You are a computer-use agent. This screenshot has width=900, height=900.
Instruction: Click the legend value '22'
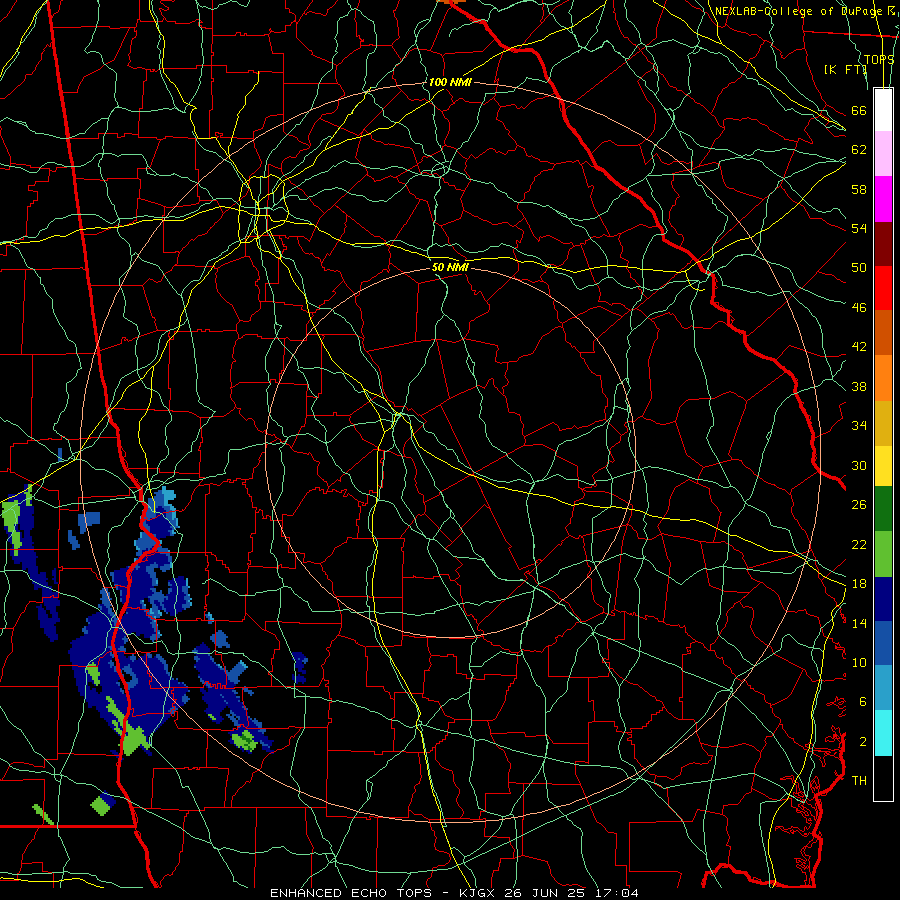click(x=859, y=545)
